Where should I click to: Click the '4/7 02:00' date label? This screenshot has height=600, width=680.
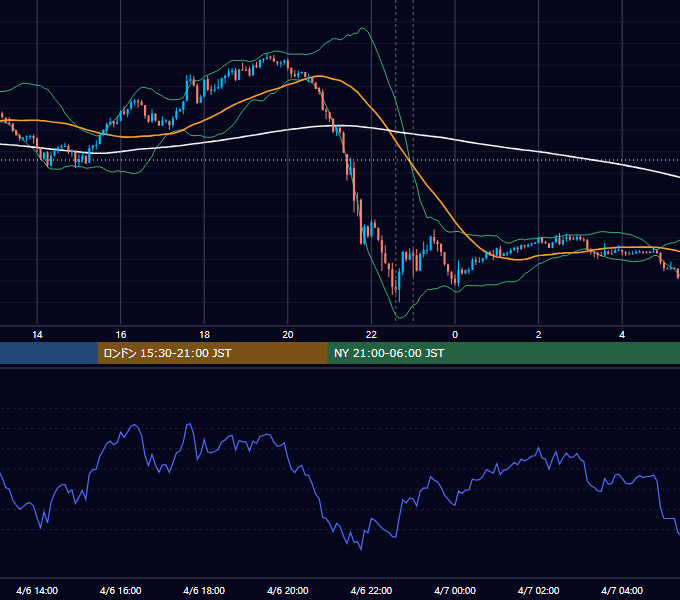539,591
